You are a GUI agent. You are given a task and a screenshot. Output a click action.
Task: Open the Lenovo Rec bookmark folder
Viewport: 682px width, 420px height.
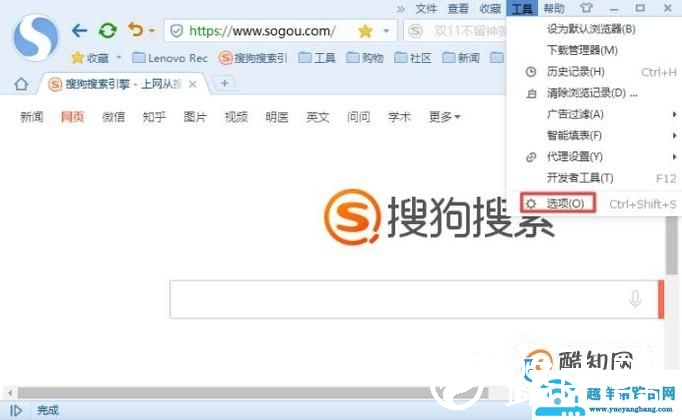pos(170,58)
